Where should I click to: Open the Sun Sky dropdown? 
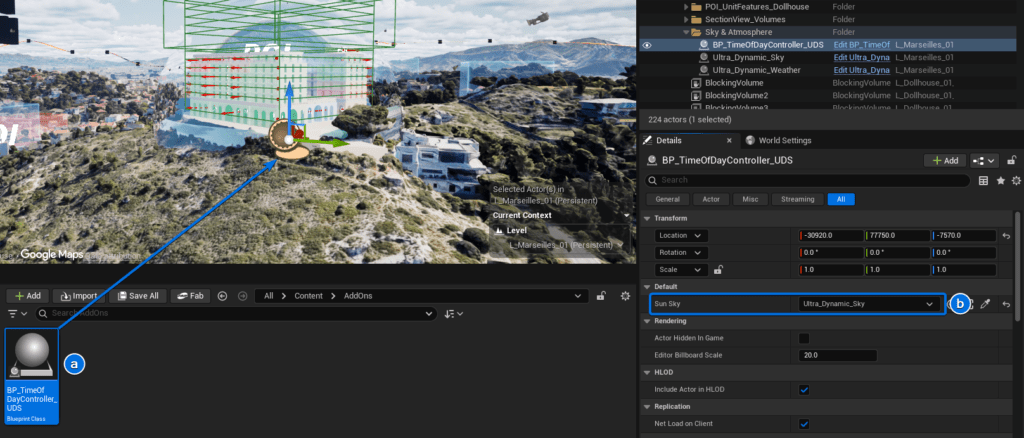pyautogui.click(x=869, y=304)
